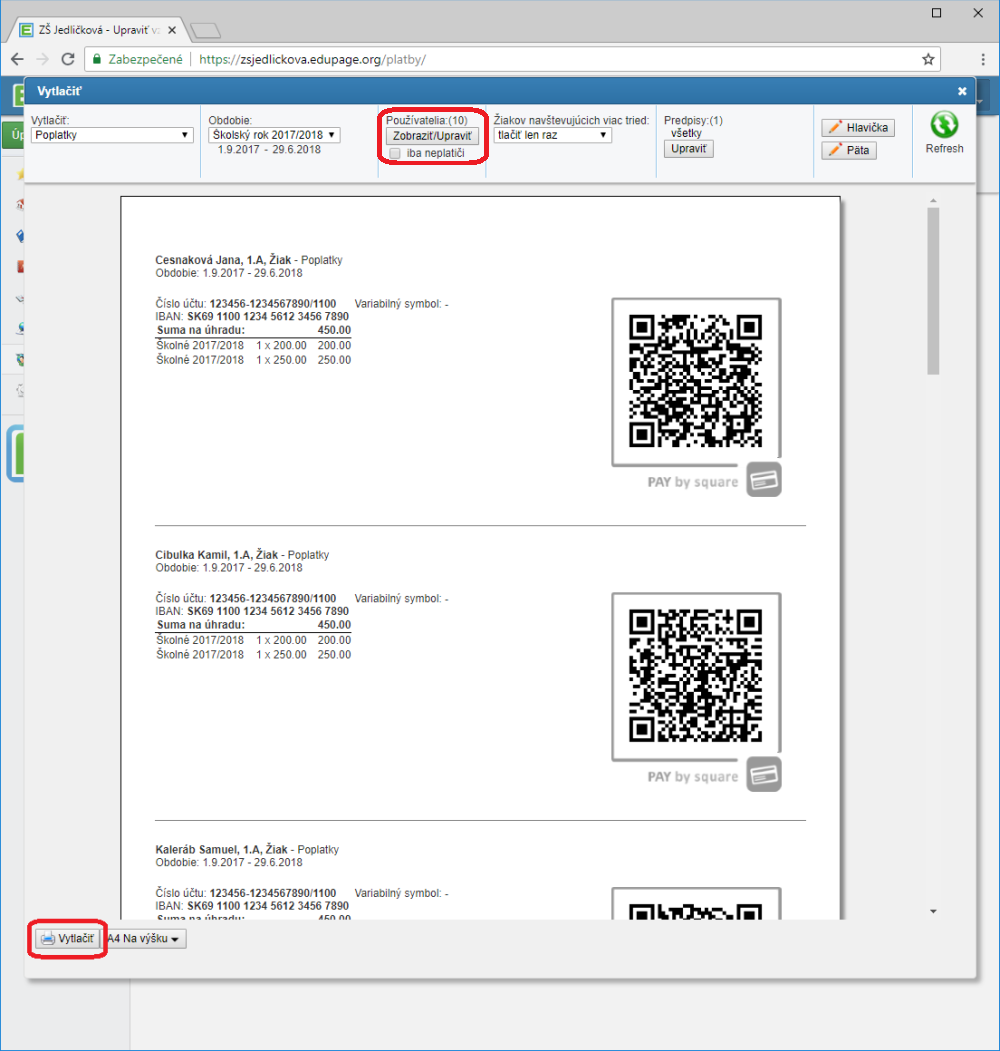Click Cesnaková's 'Suma na úhradu: 450.00' row
Image resolution: width=1000 pixels, height=1051 pixels.
coord(253,330)
